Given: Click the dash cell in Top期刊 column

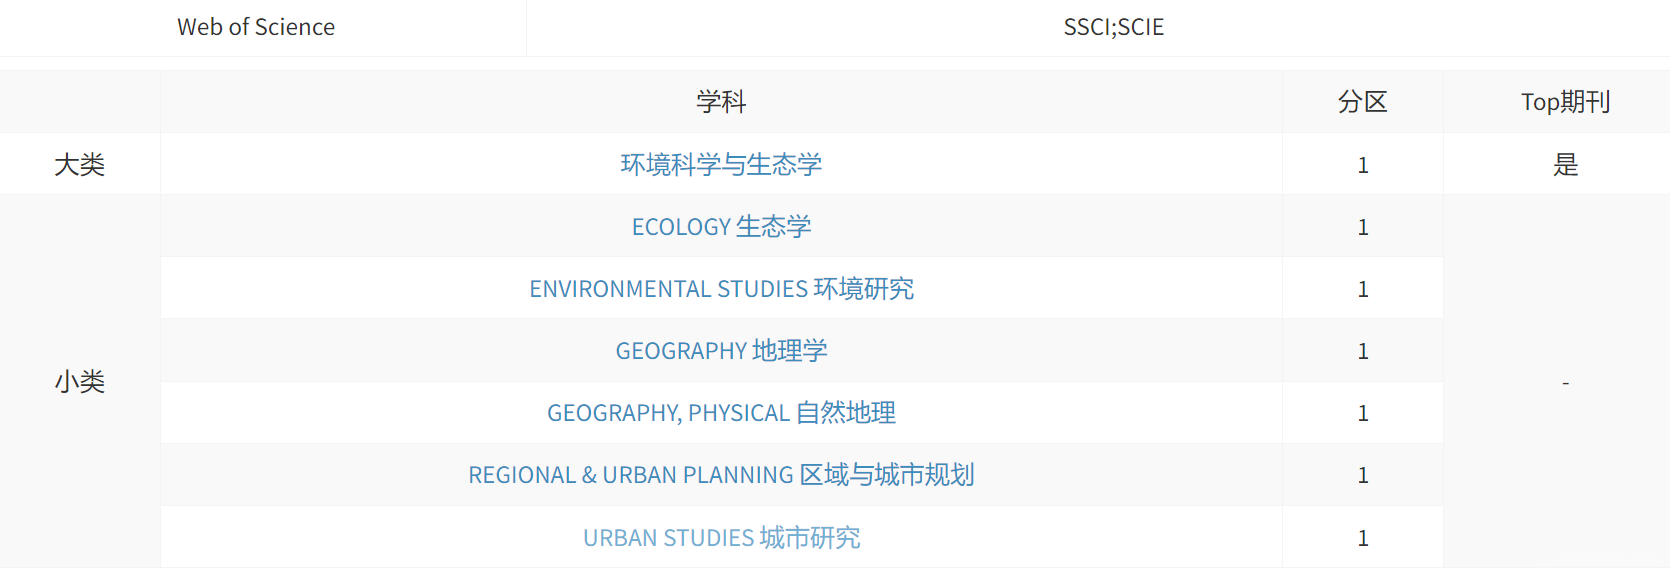Looking at the screenshot, I should [1565, 382].
